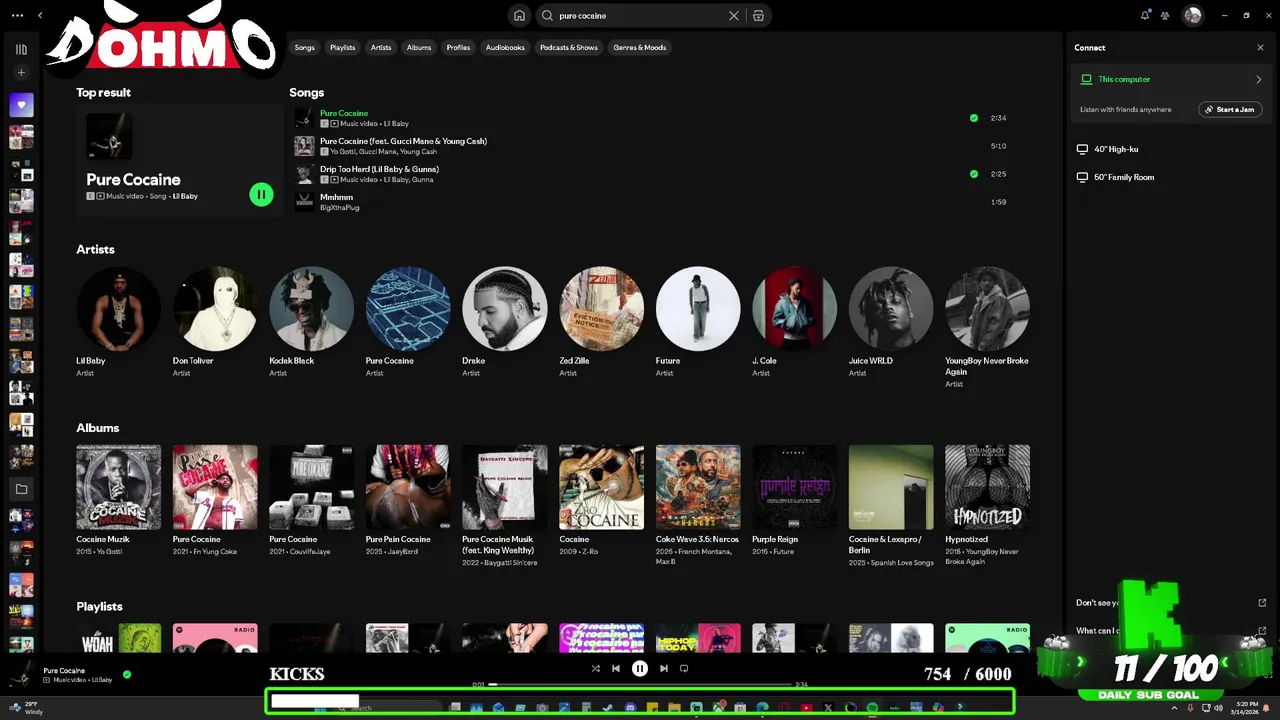Toggle saved checkmark on Pure Cocaine row
The image size is (1280, 720).
tap(974, 118)
